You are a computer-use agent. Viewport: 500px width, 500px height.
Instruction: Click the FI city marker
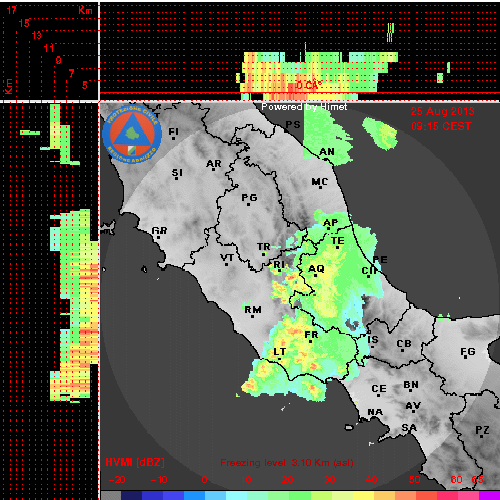173,138
